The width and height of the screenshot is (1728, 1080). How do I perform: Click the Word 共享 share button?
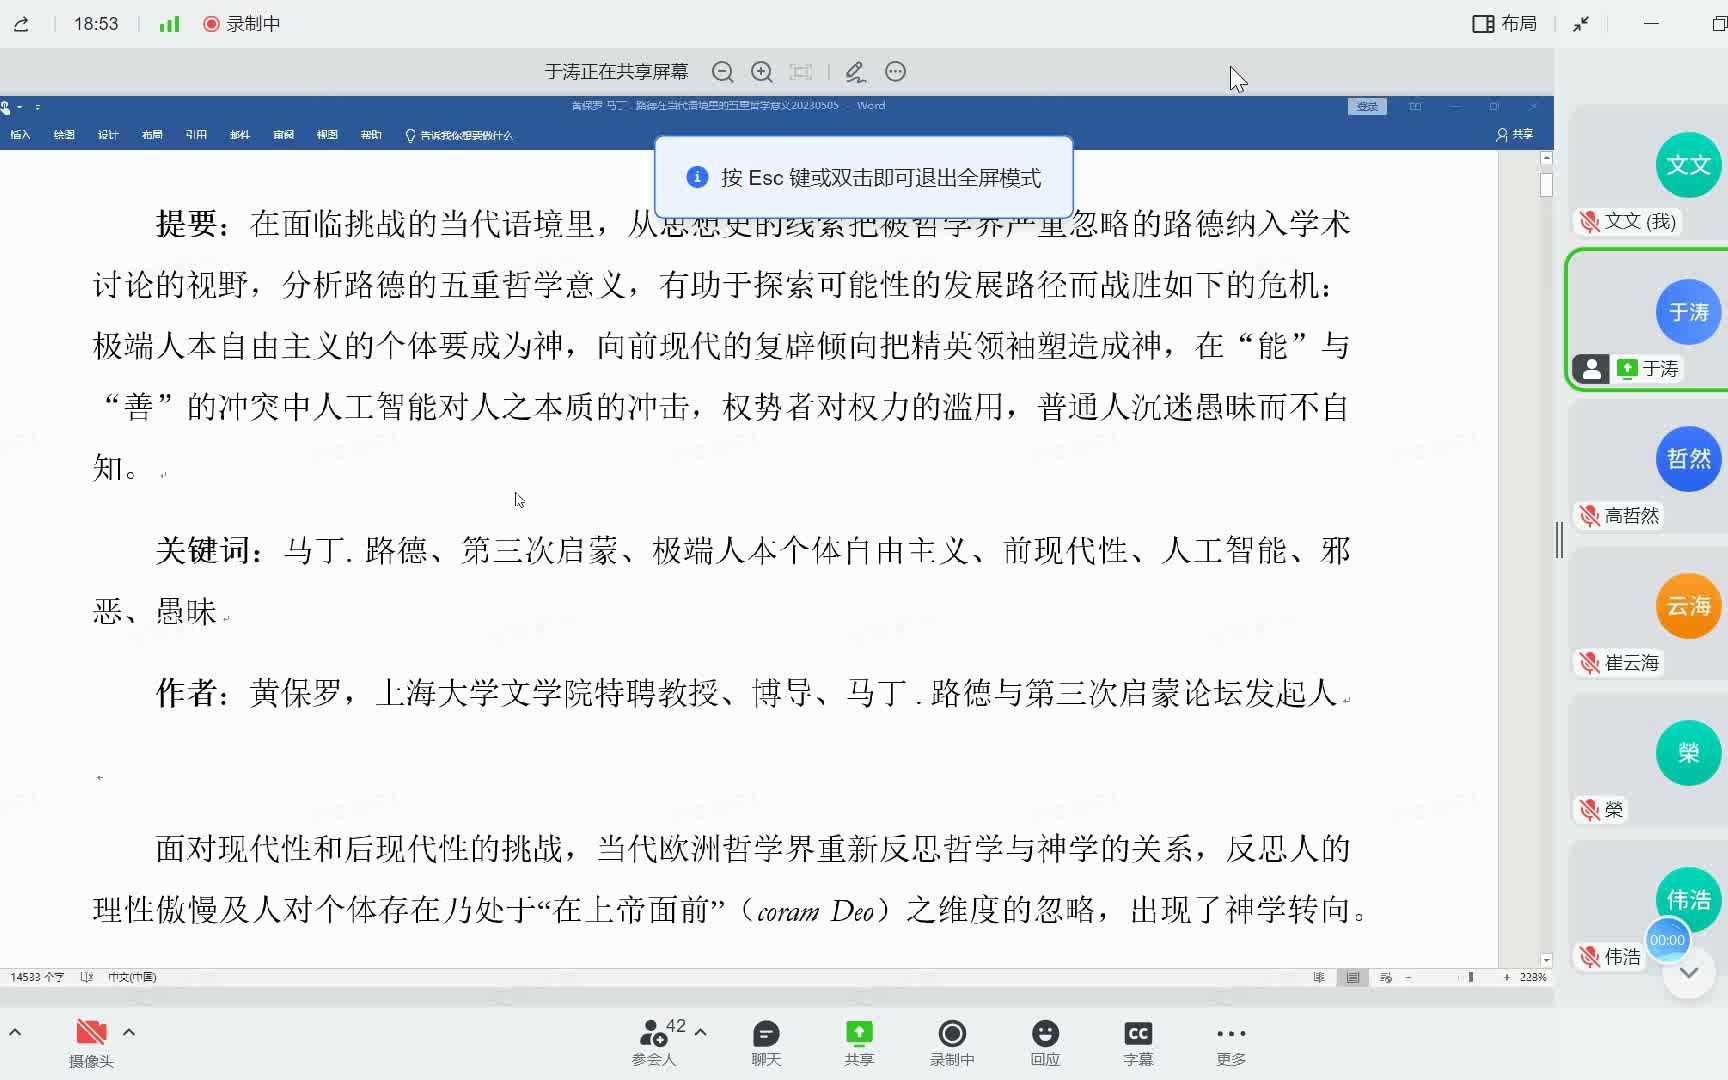(x=1515, y=134)
